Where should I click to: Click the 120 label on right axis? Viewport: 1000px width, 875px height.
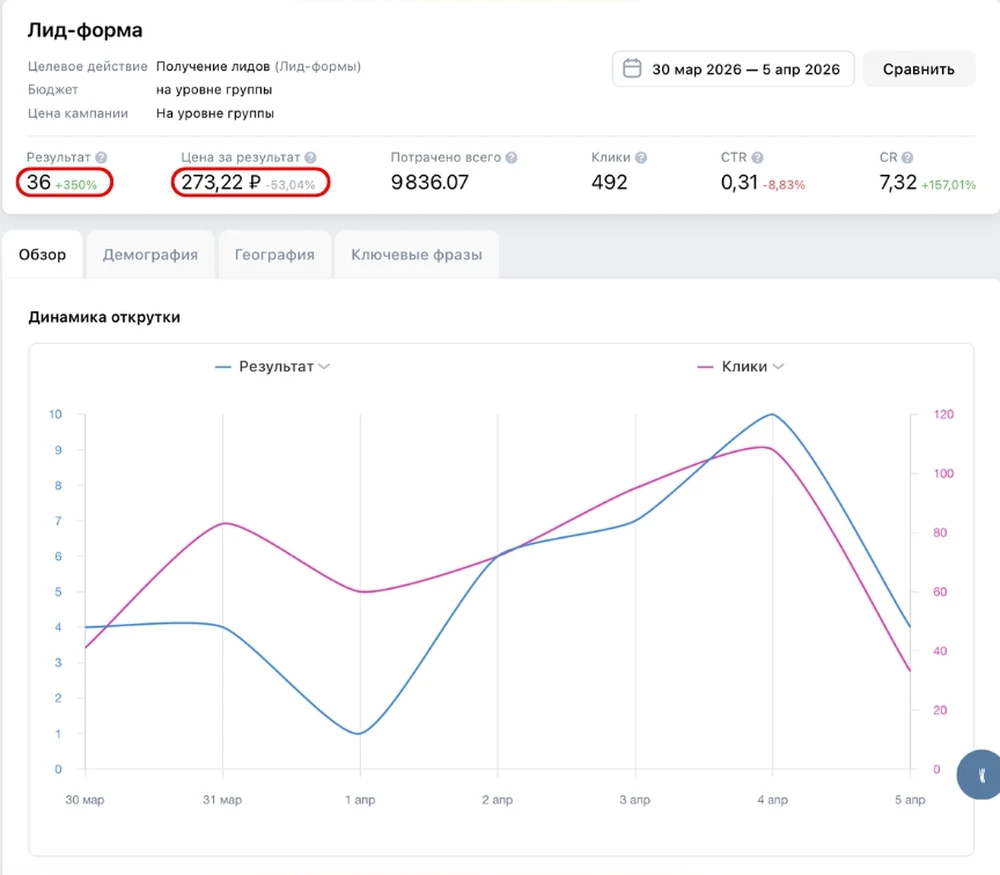click(x=944, y=415)
